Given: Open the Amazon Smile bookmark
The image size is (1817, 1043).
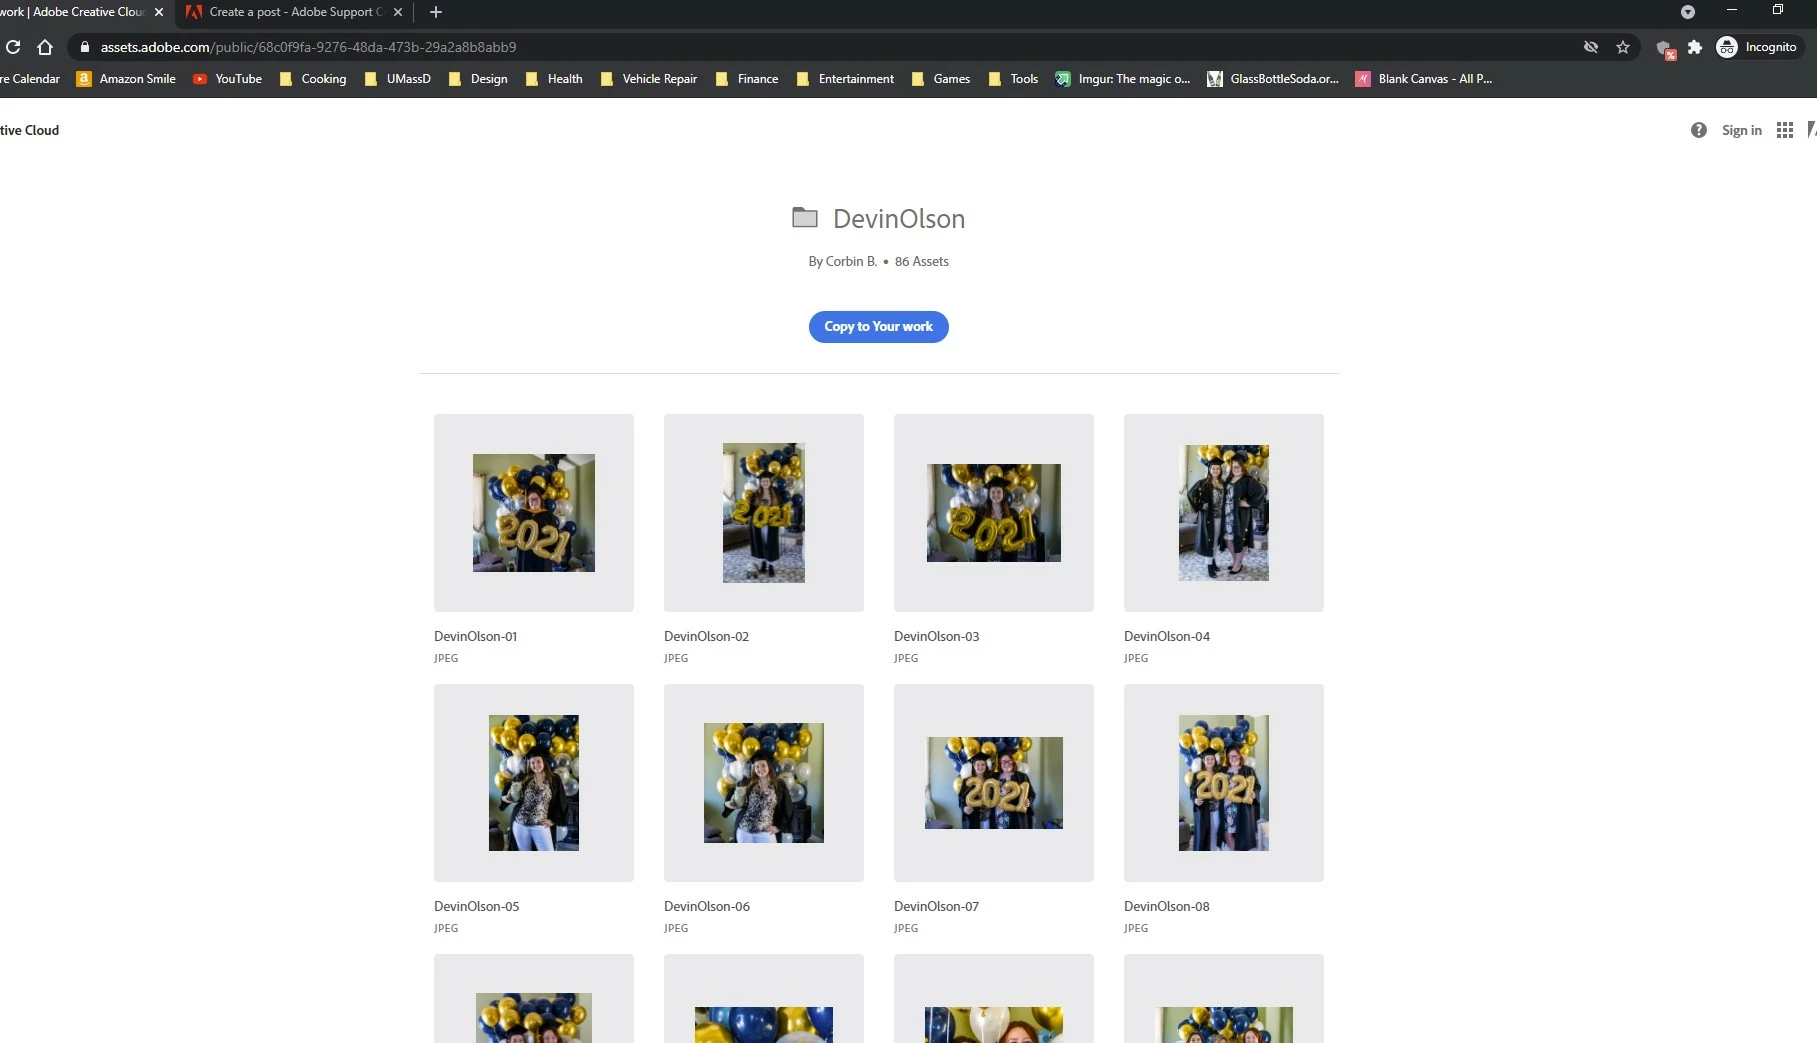Looking at the screenshot, I should click(126, 79).
